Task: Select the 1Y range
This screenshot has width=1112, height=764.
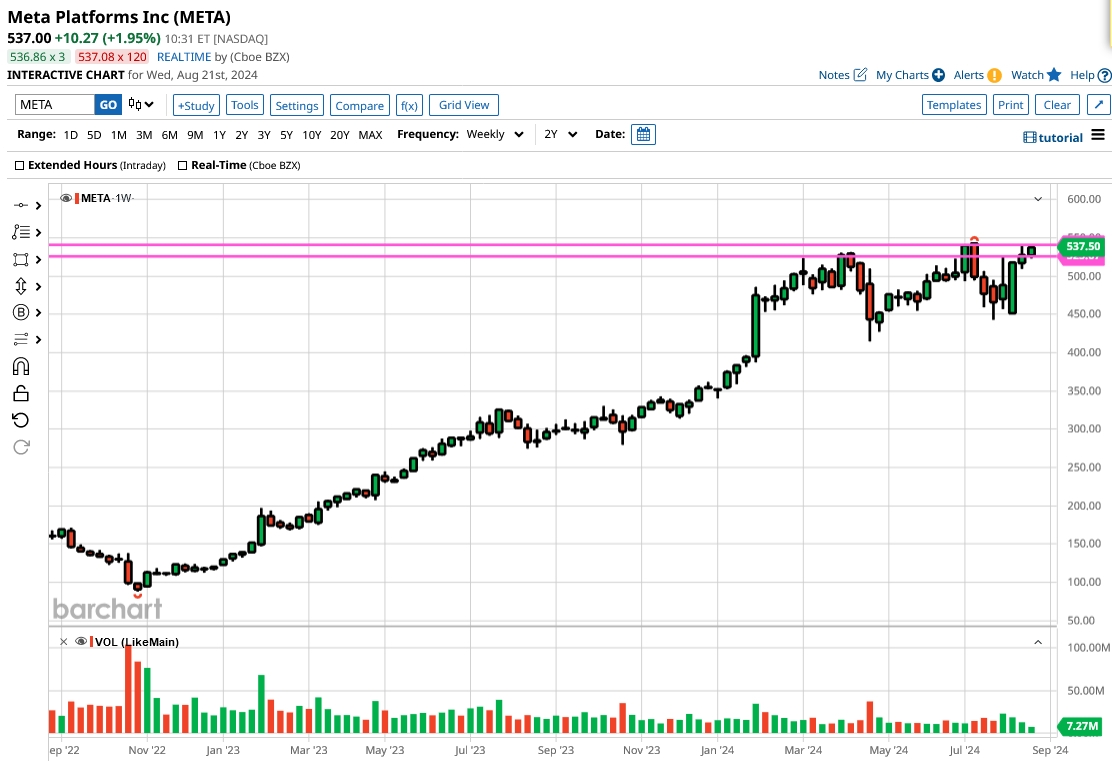Action: (219, 135)
